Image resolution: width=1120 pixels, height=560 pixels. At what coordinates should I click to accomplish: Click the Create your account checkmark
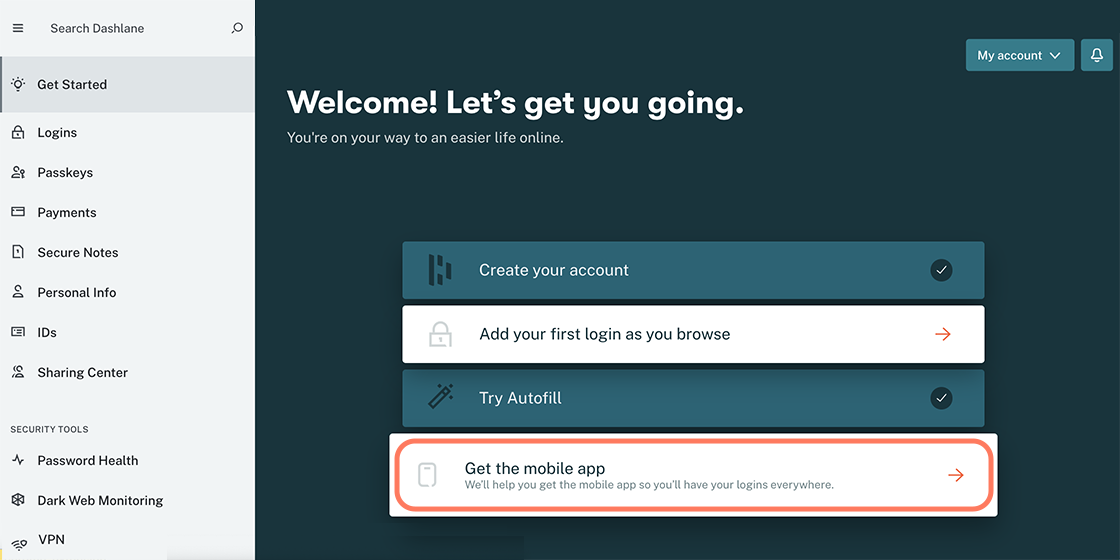coord(941,270)
